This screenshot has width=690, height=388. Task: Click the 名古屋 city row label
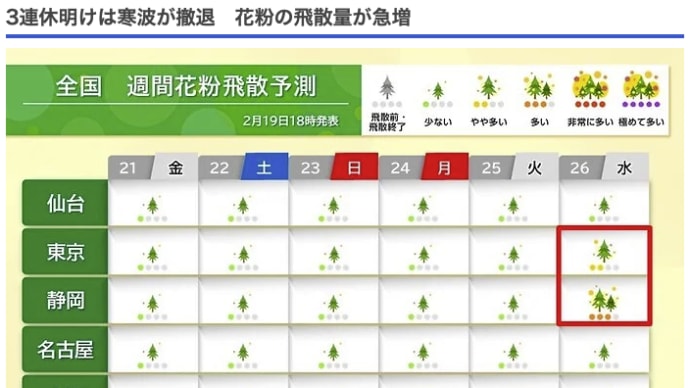65,350
